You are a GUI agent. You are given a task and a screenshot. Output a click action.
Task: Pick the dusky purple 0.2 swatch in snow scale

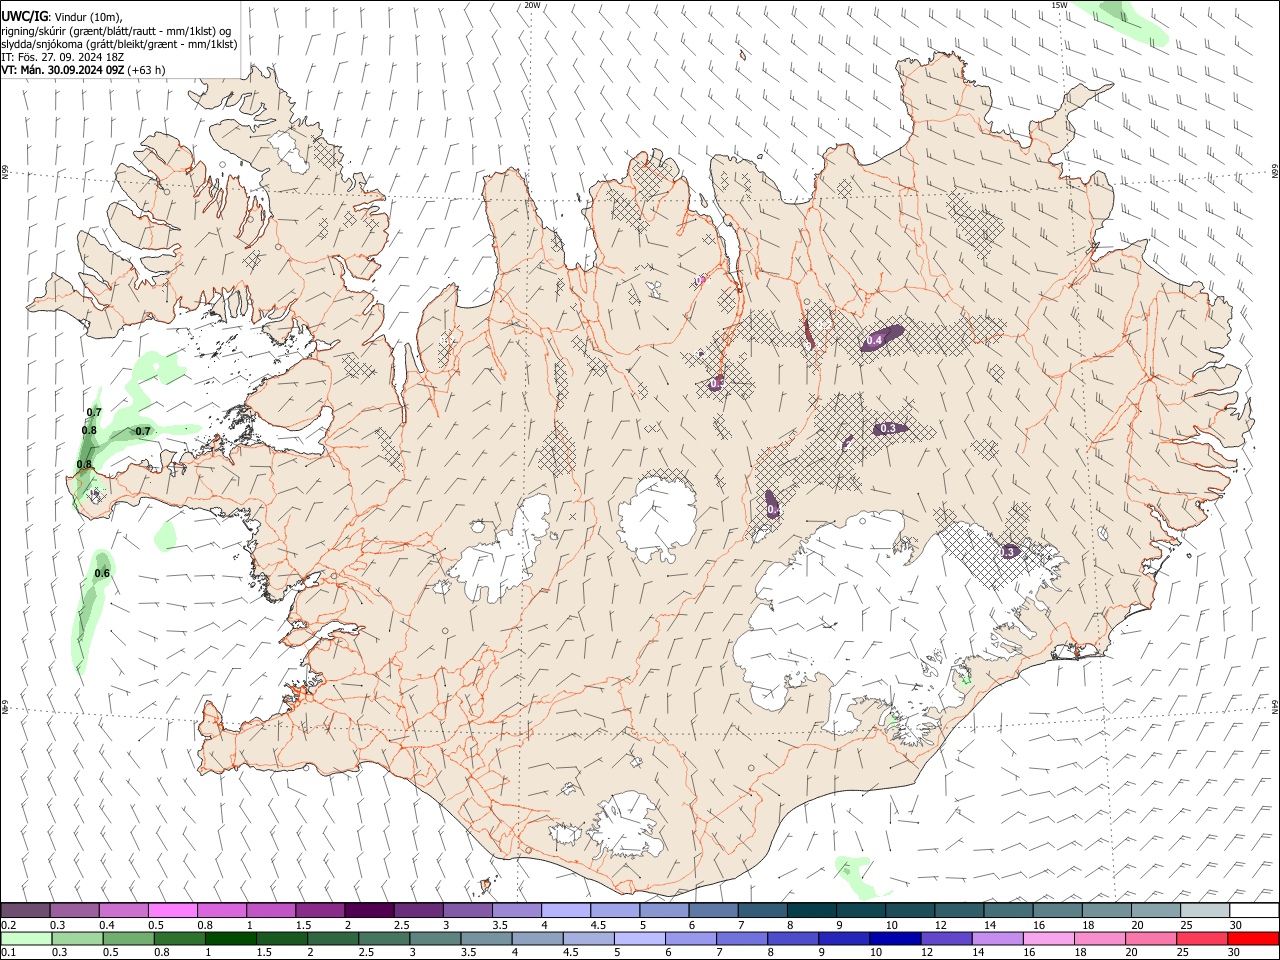tap(25, 910)
